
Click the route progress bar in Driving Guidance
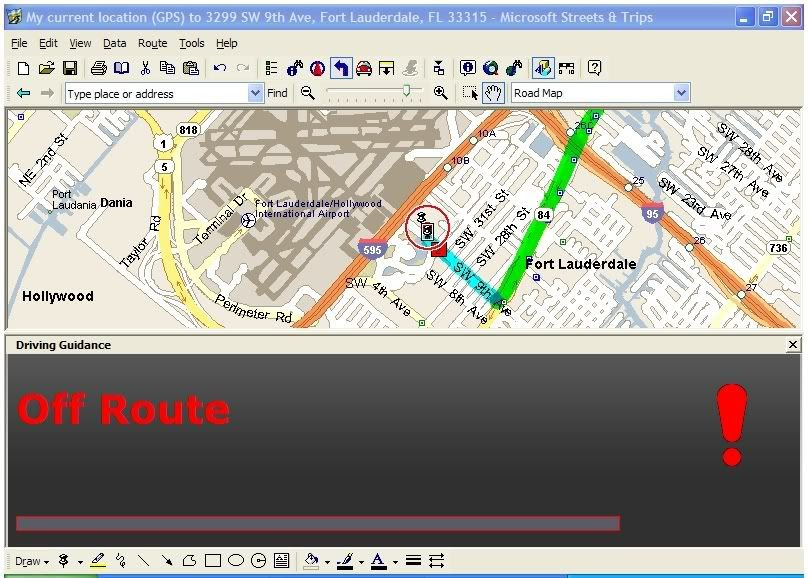pyautogui.click(x=318, y=523)
